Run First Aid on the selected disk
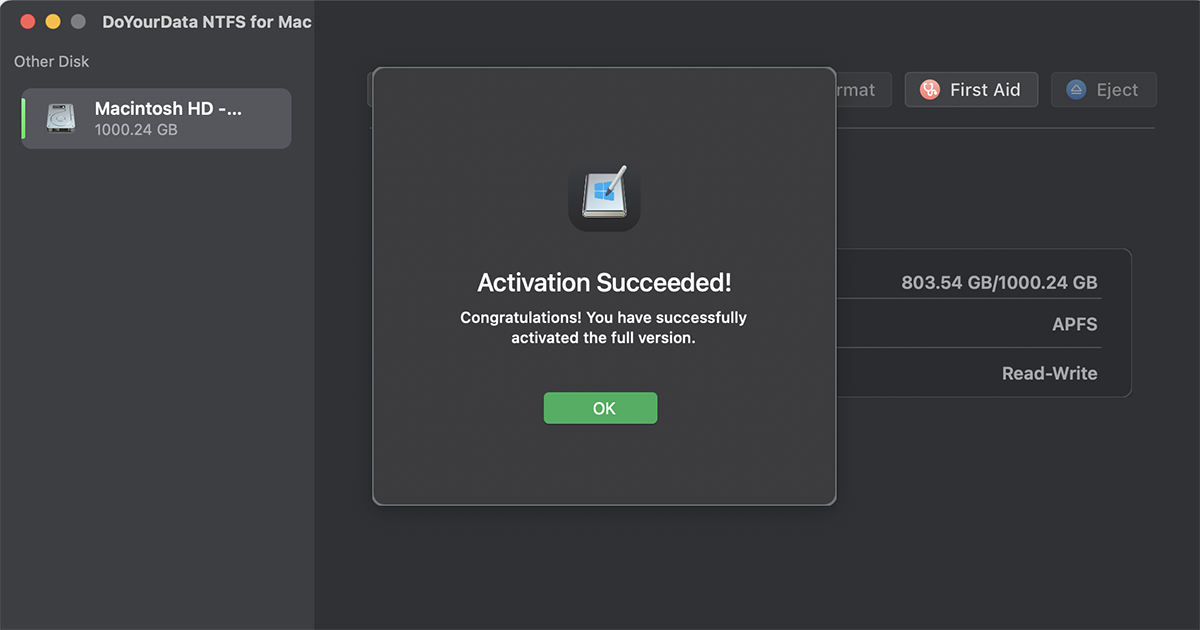The height and width of the screenshot is (630, 1200). (x=971, y=89)
